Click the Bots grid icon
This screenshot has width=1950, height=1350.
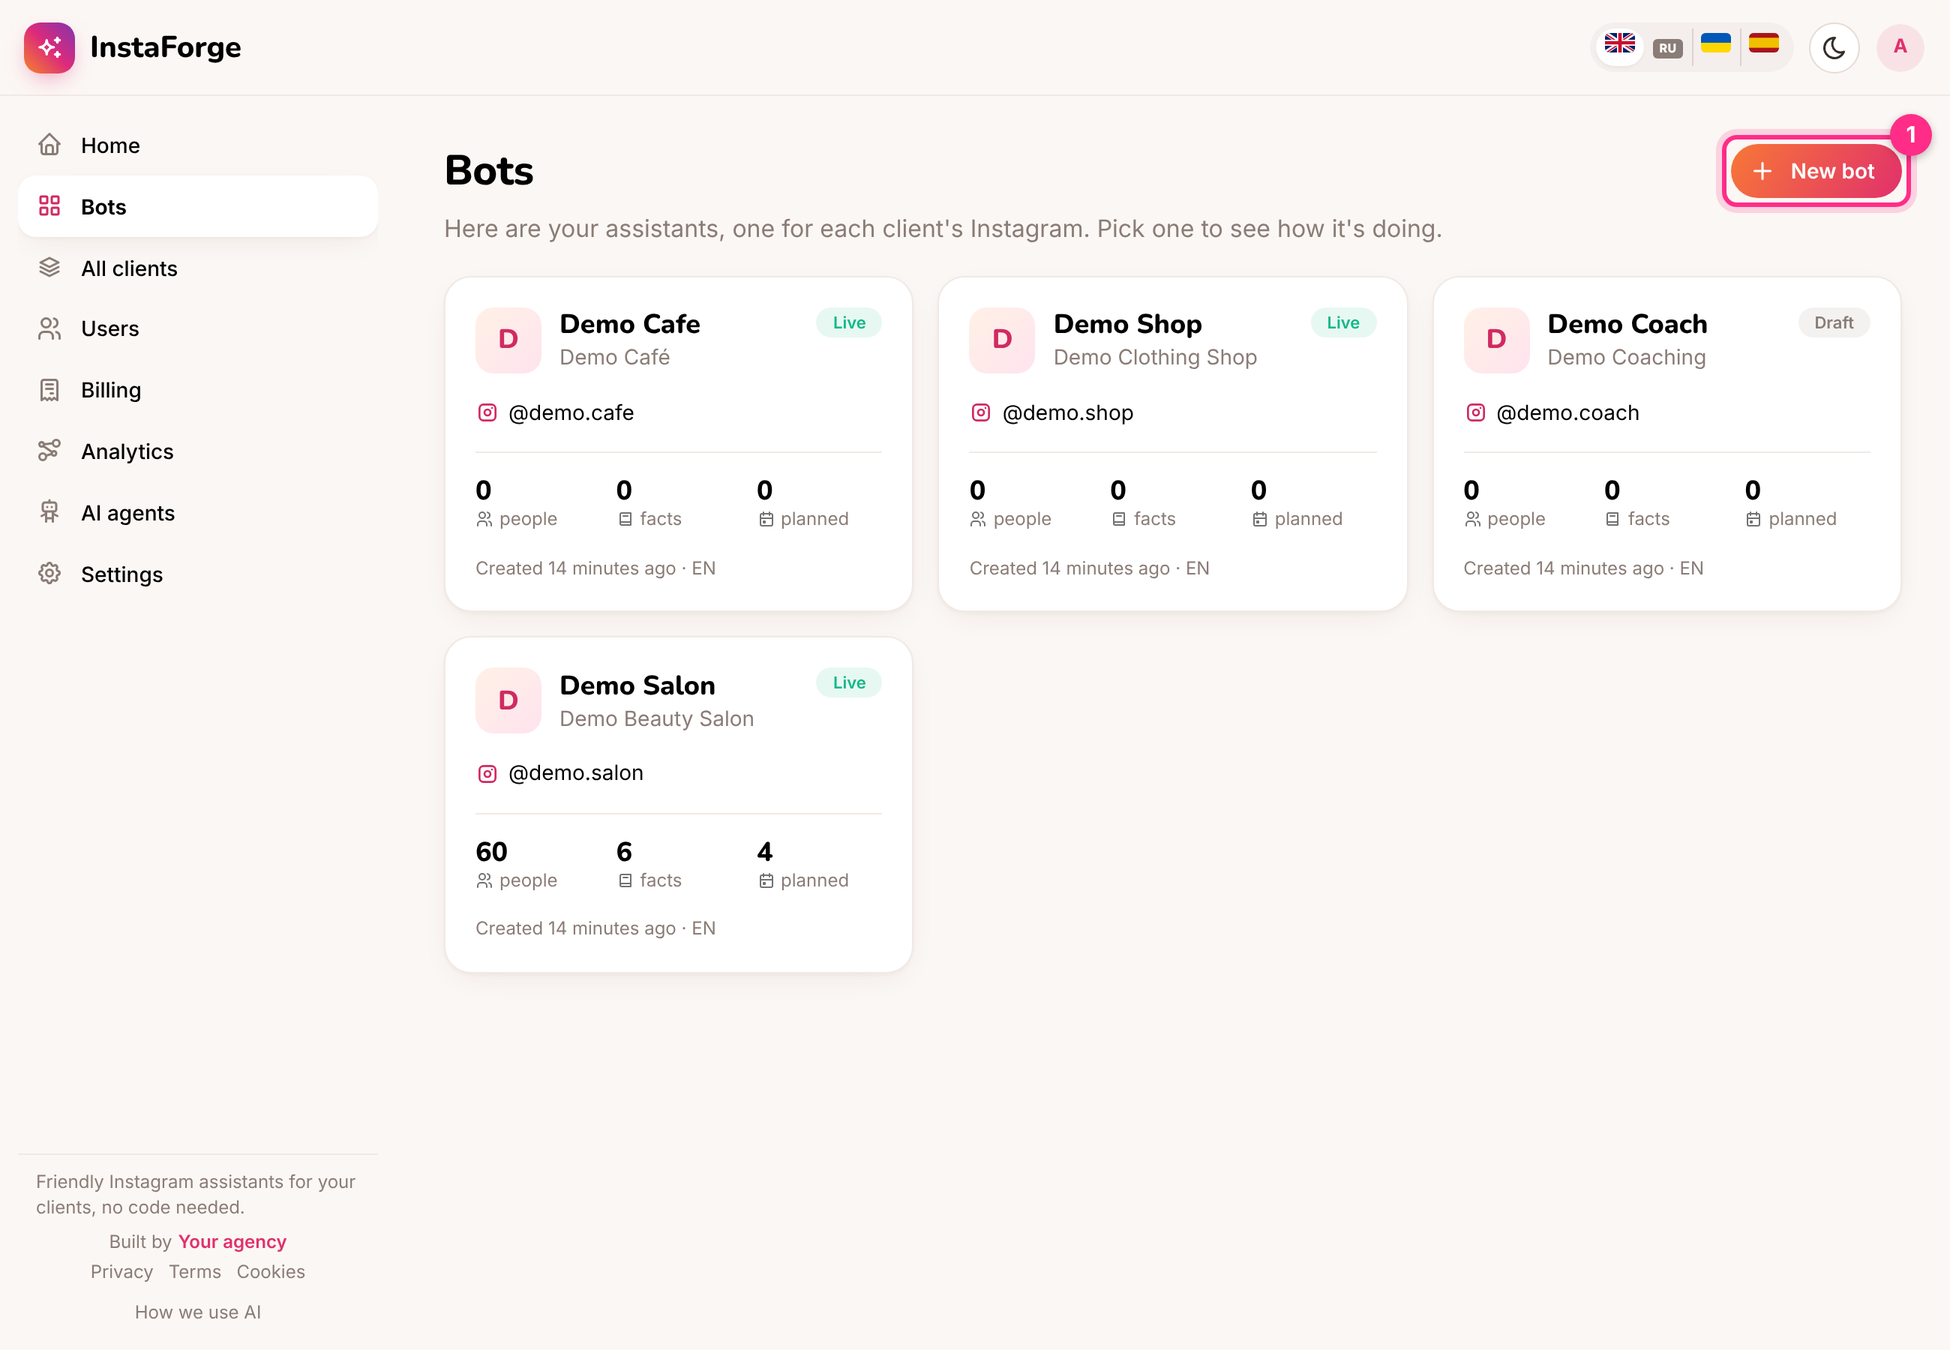tap(49, 206)
